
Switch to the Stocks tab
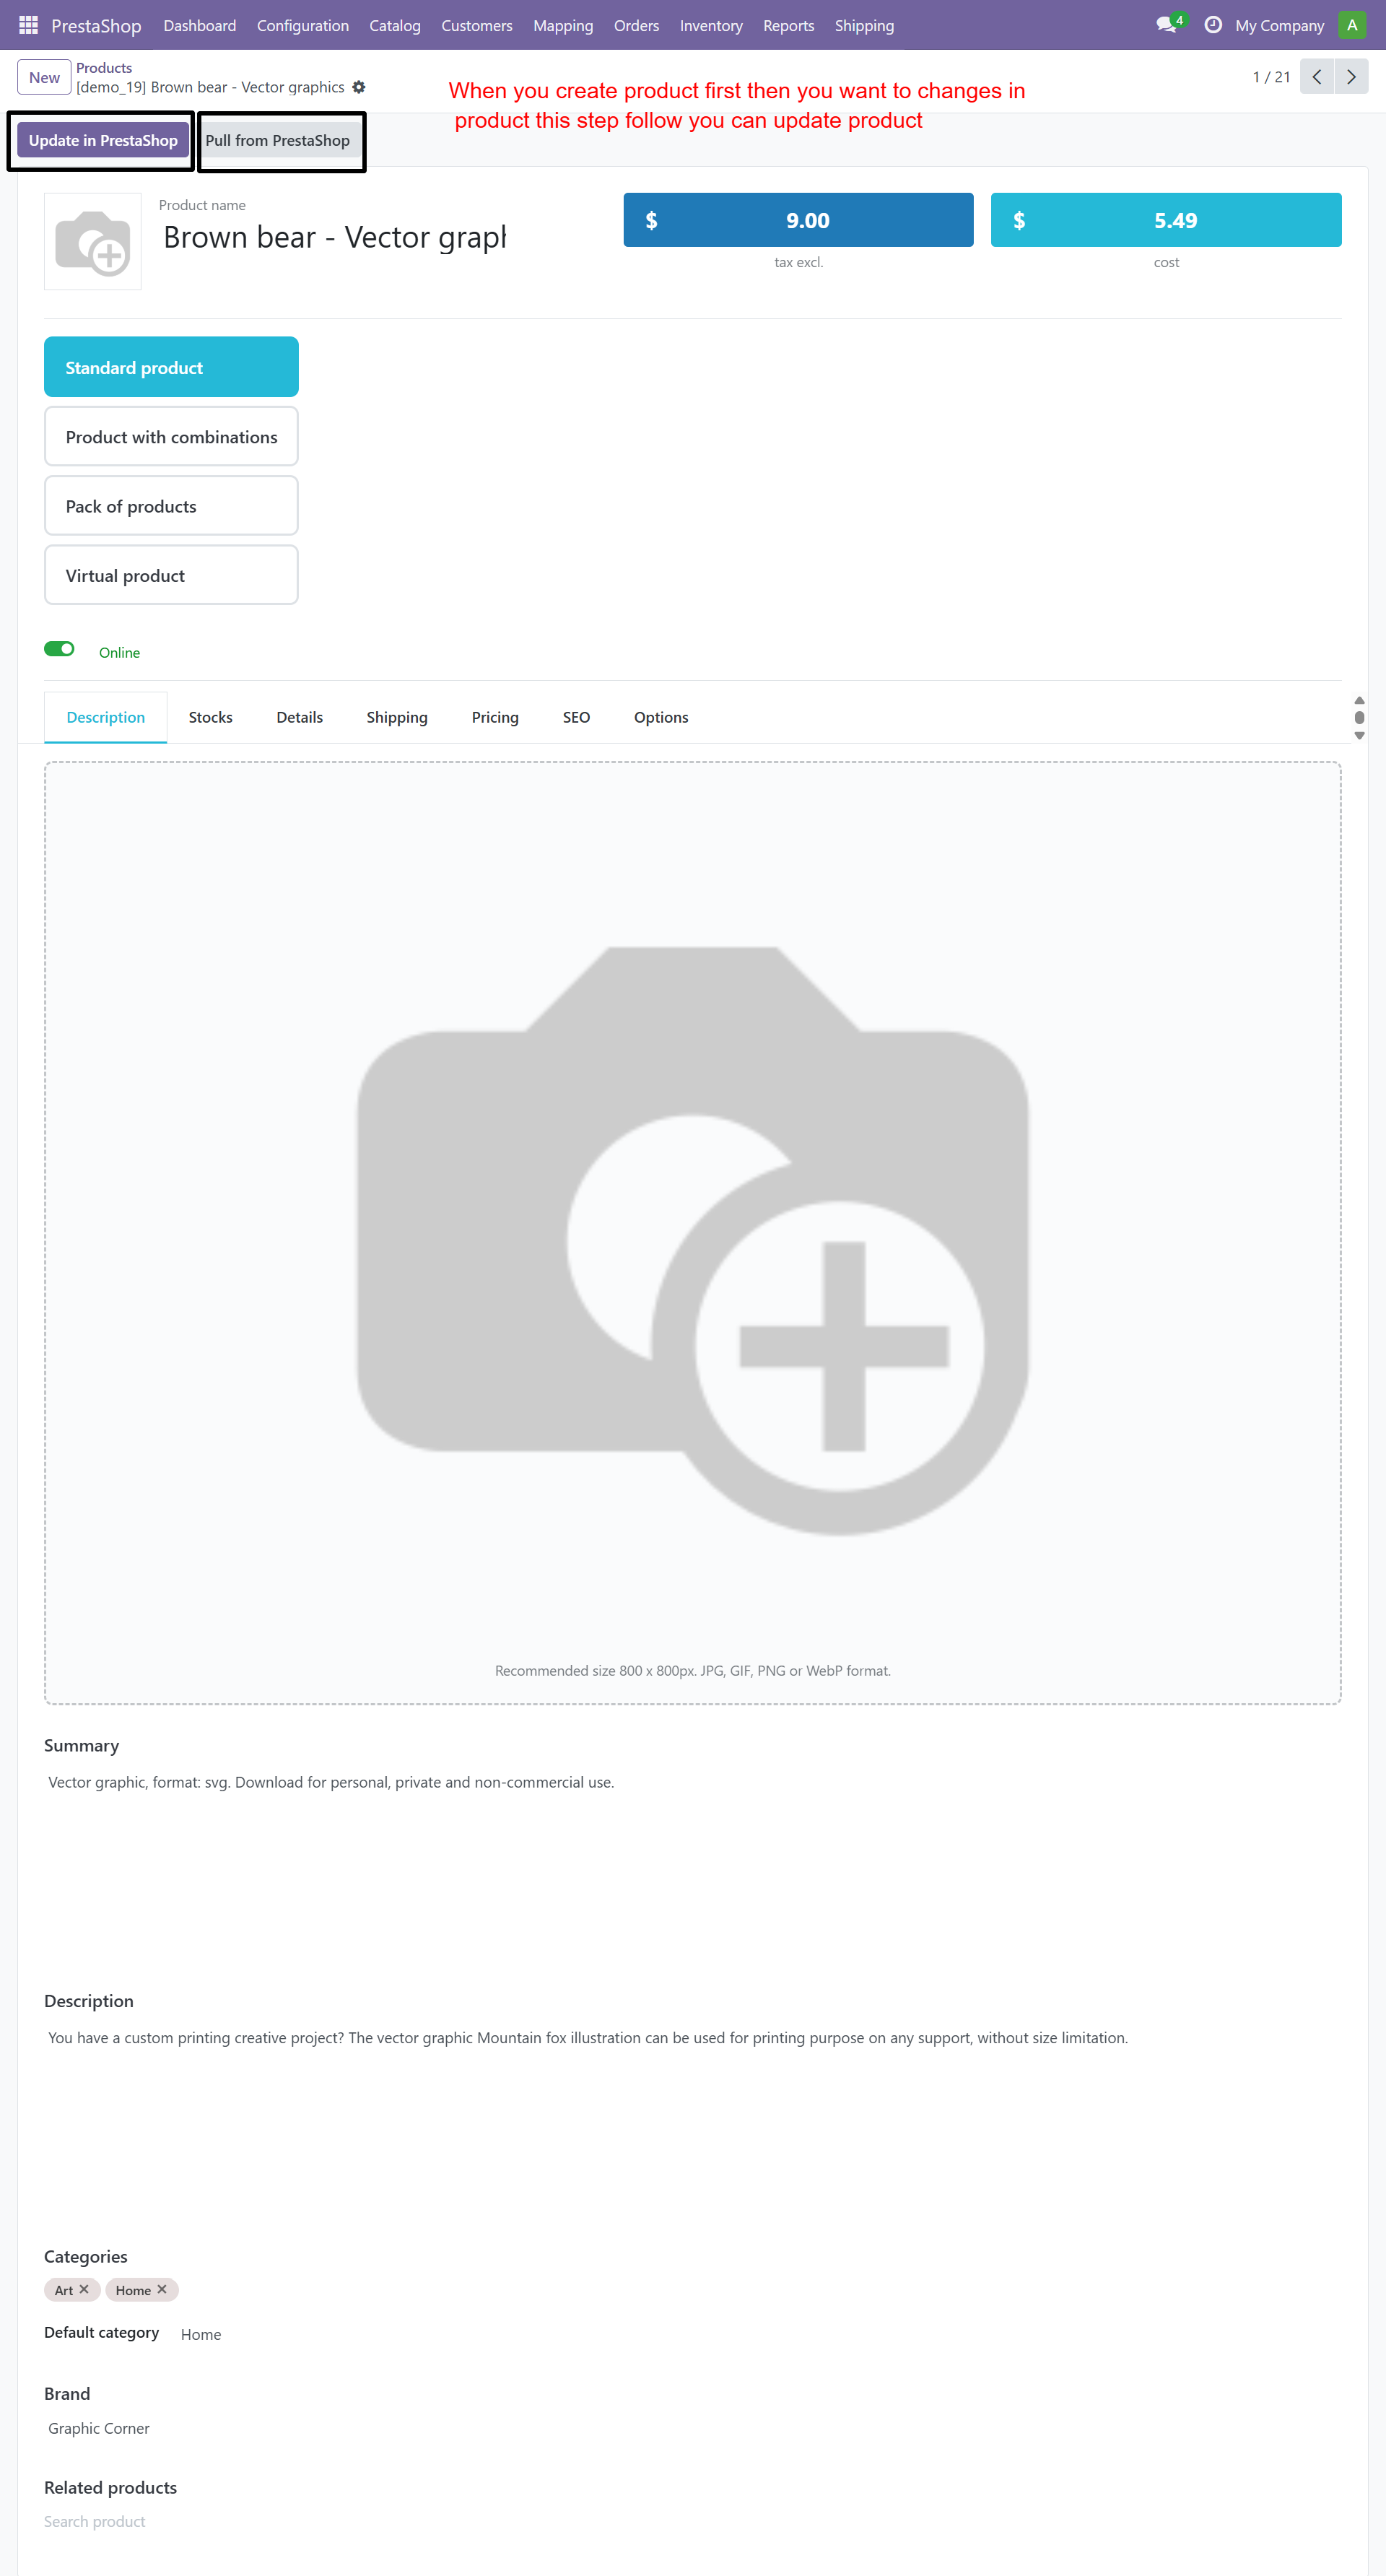[x=210, y=717]
